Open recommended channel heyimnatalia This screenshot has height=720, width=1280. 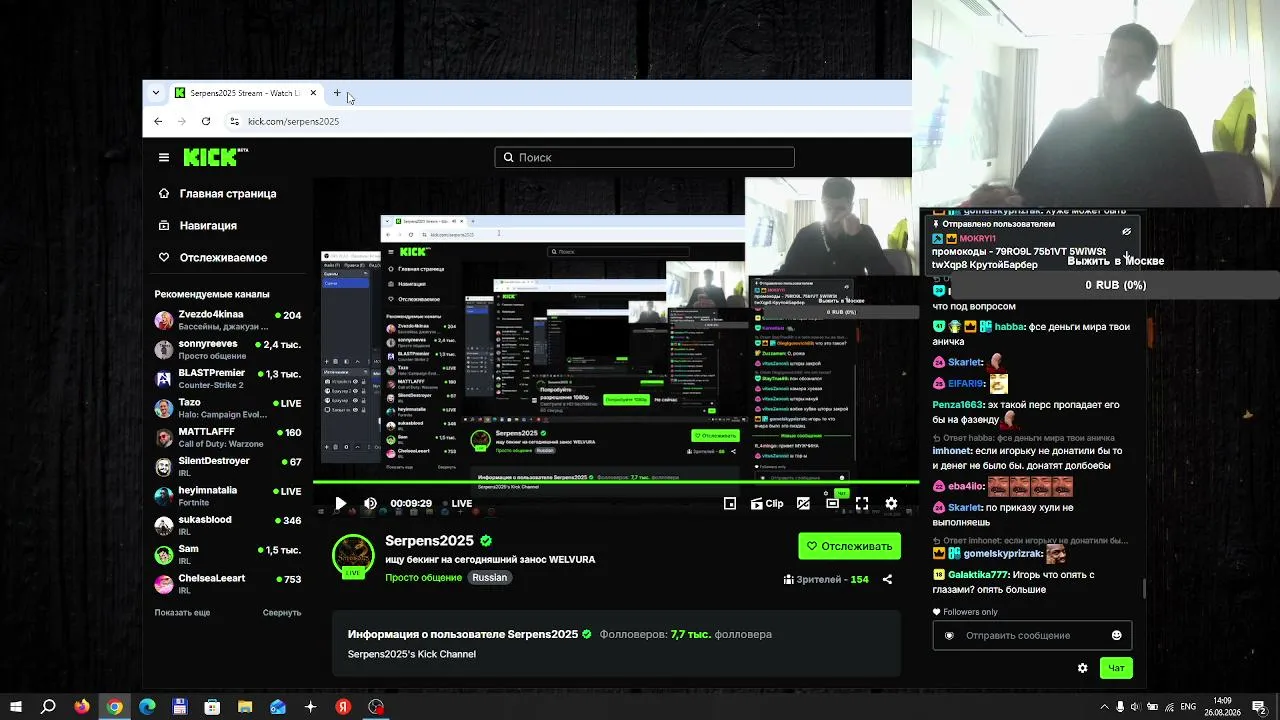point(228,496)
